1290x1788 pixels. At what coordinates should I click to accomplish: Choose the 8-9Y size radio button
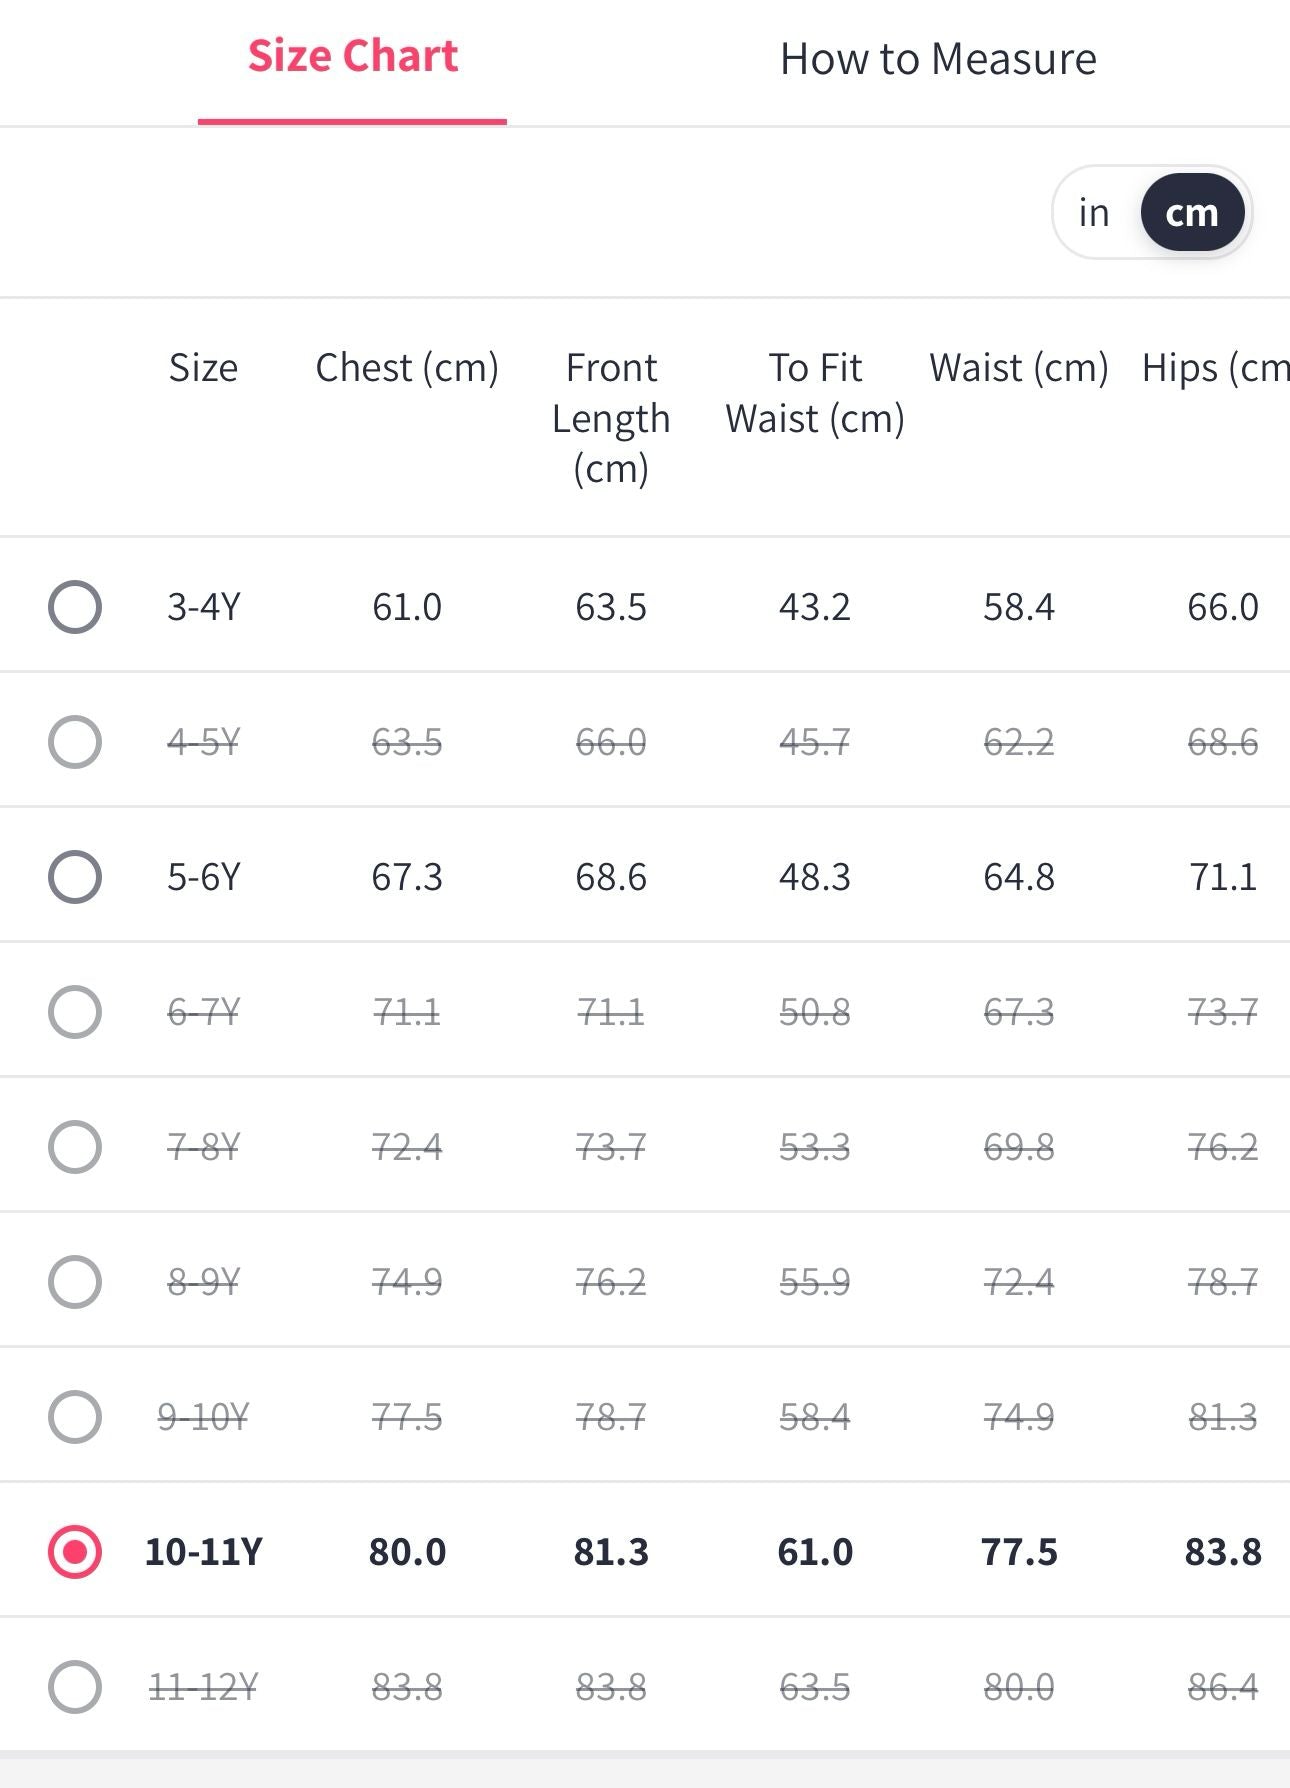coord(75,1282)
